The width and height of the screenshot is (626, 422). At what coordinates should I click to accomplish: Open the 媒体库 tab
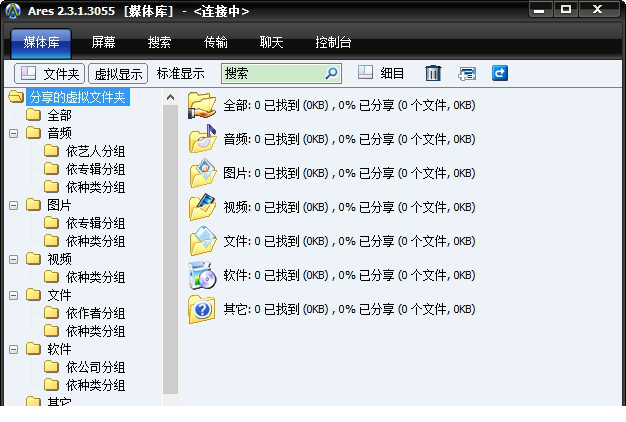pyautogui.click(x=41, y=42)
